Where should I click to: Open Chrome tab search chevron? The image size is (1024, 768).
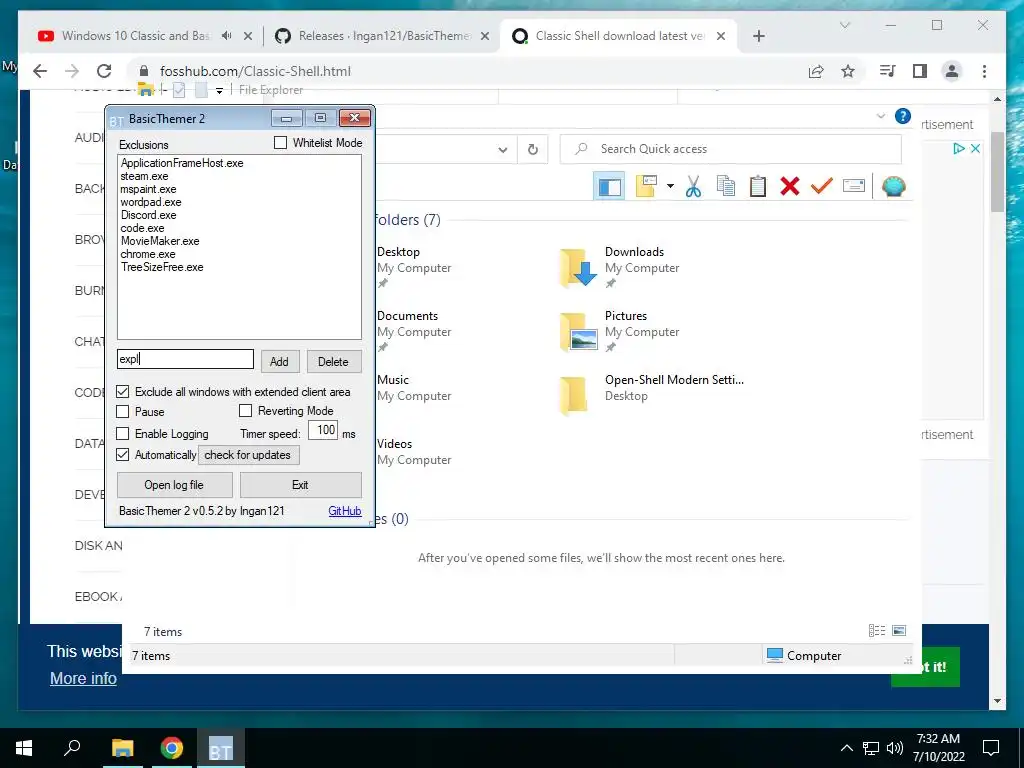(x=844, y=25)
